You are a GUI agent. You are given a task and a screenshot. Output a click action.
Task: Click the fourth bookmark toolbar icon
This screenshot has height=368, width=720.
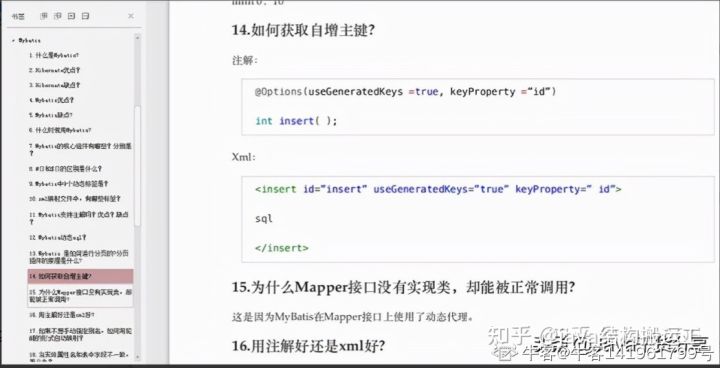(85, 16)
